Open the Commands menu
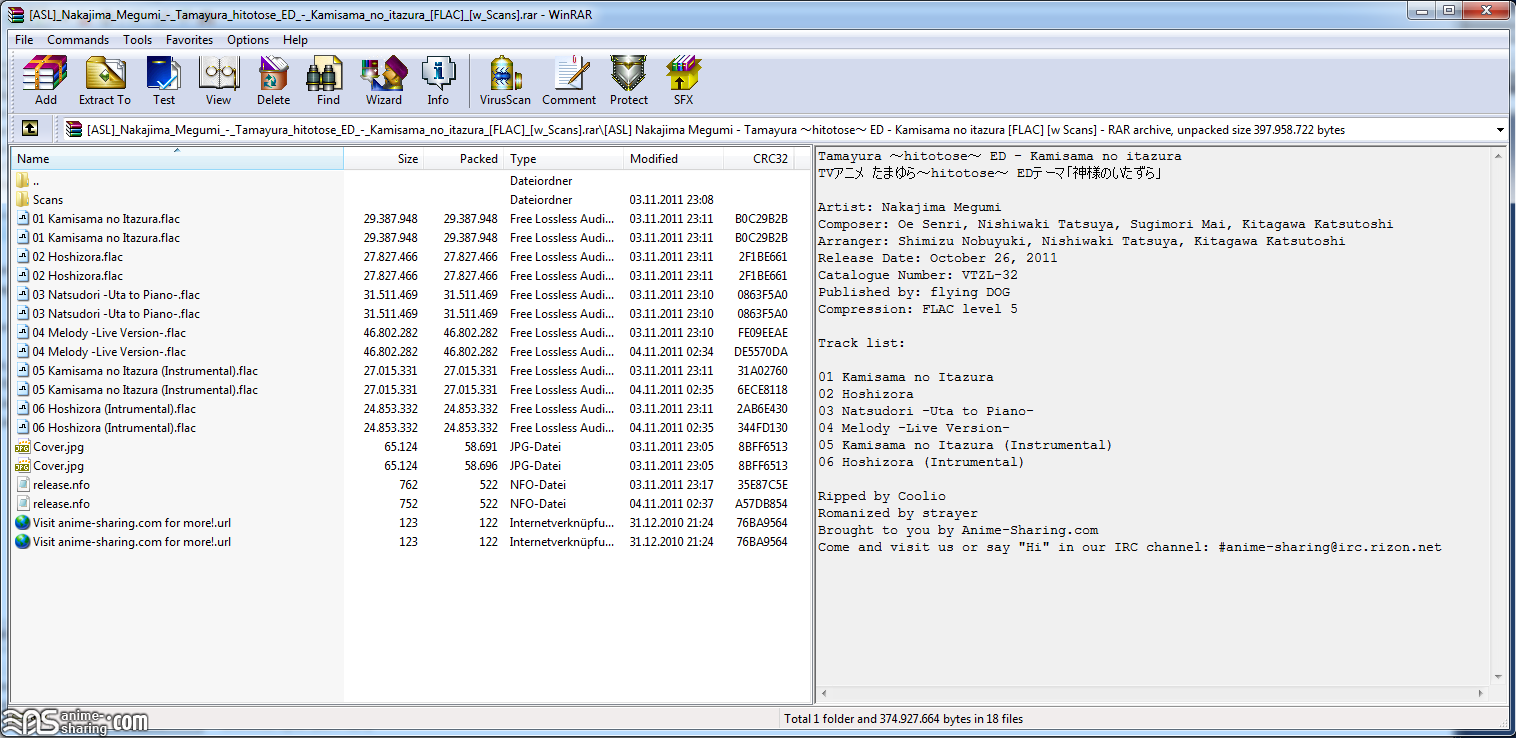 pos(78,40)
